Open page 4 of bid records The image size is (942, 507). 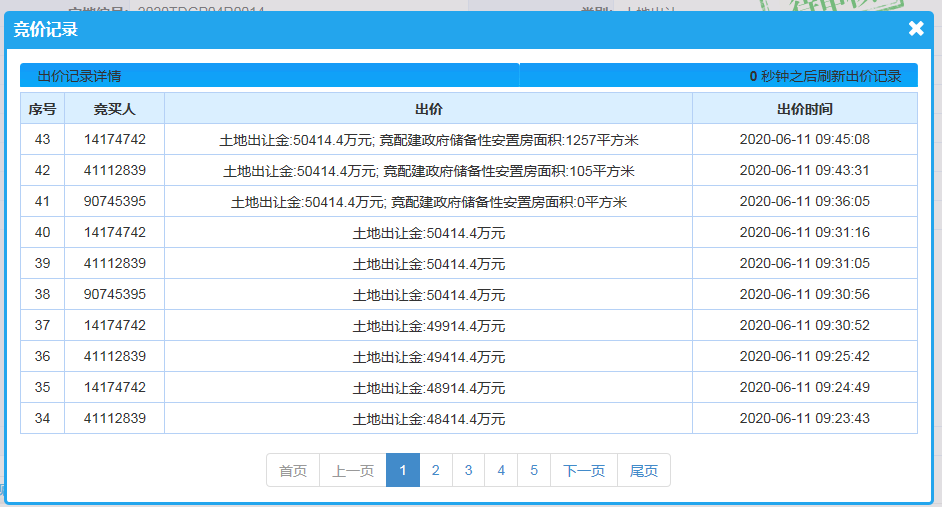[501, 471]
